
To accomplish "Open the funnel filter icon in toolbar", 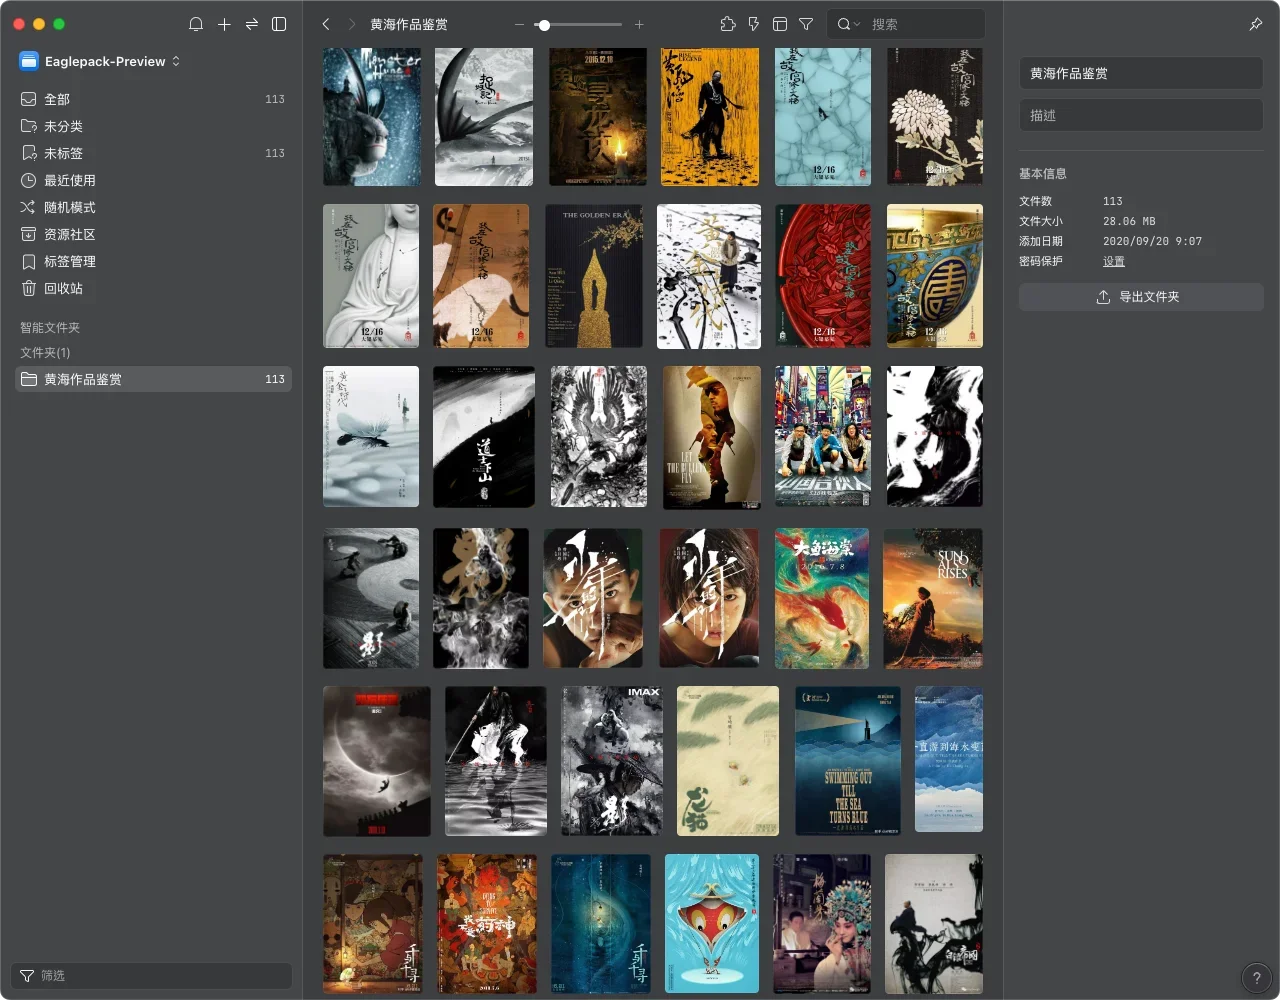I will [x=806, y=24].
